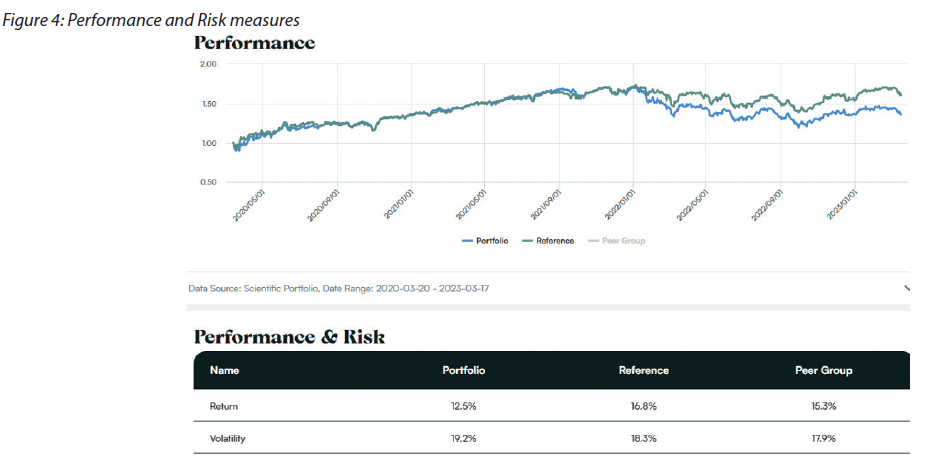Image resolution: width=929 pixels, height=466 pixels.
Task: Click the blue Portfolio legend line marker
Action: pos(467,241)
